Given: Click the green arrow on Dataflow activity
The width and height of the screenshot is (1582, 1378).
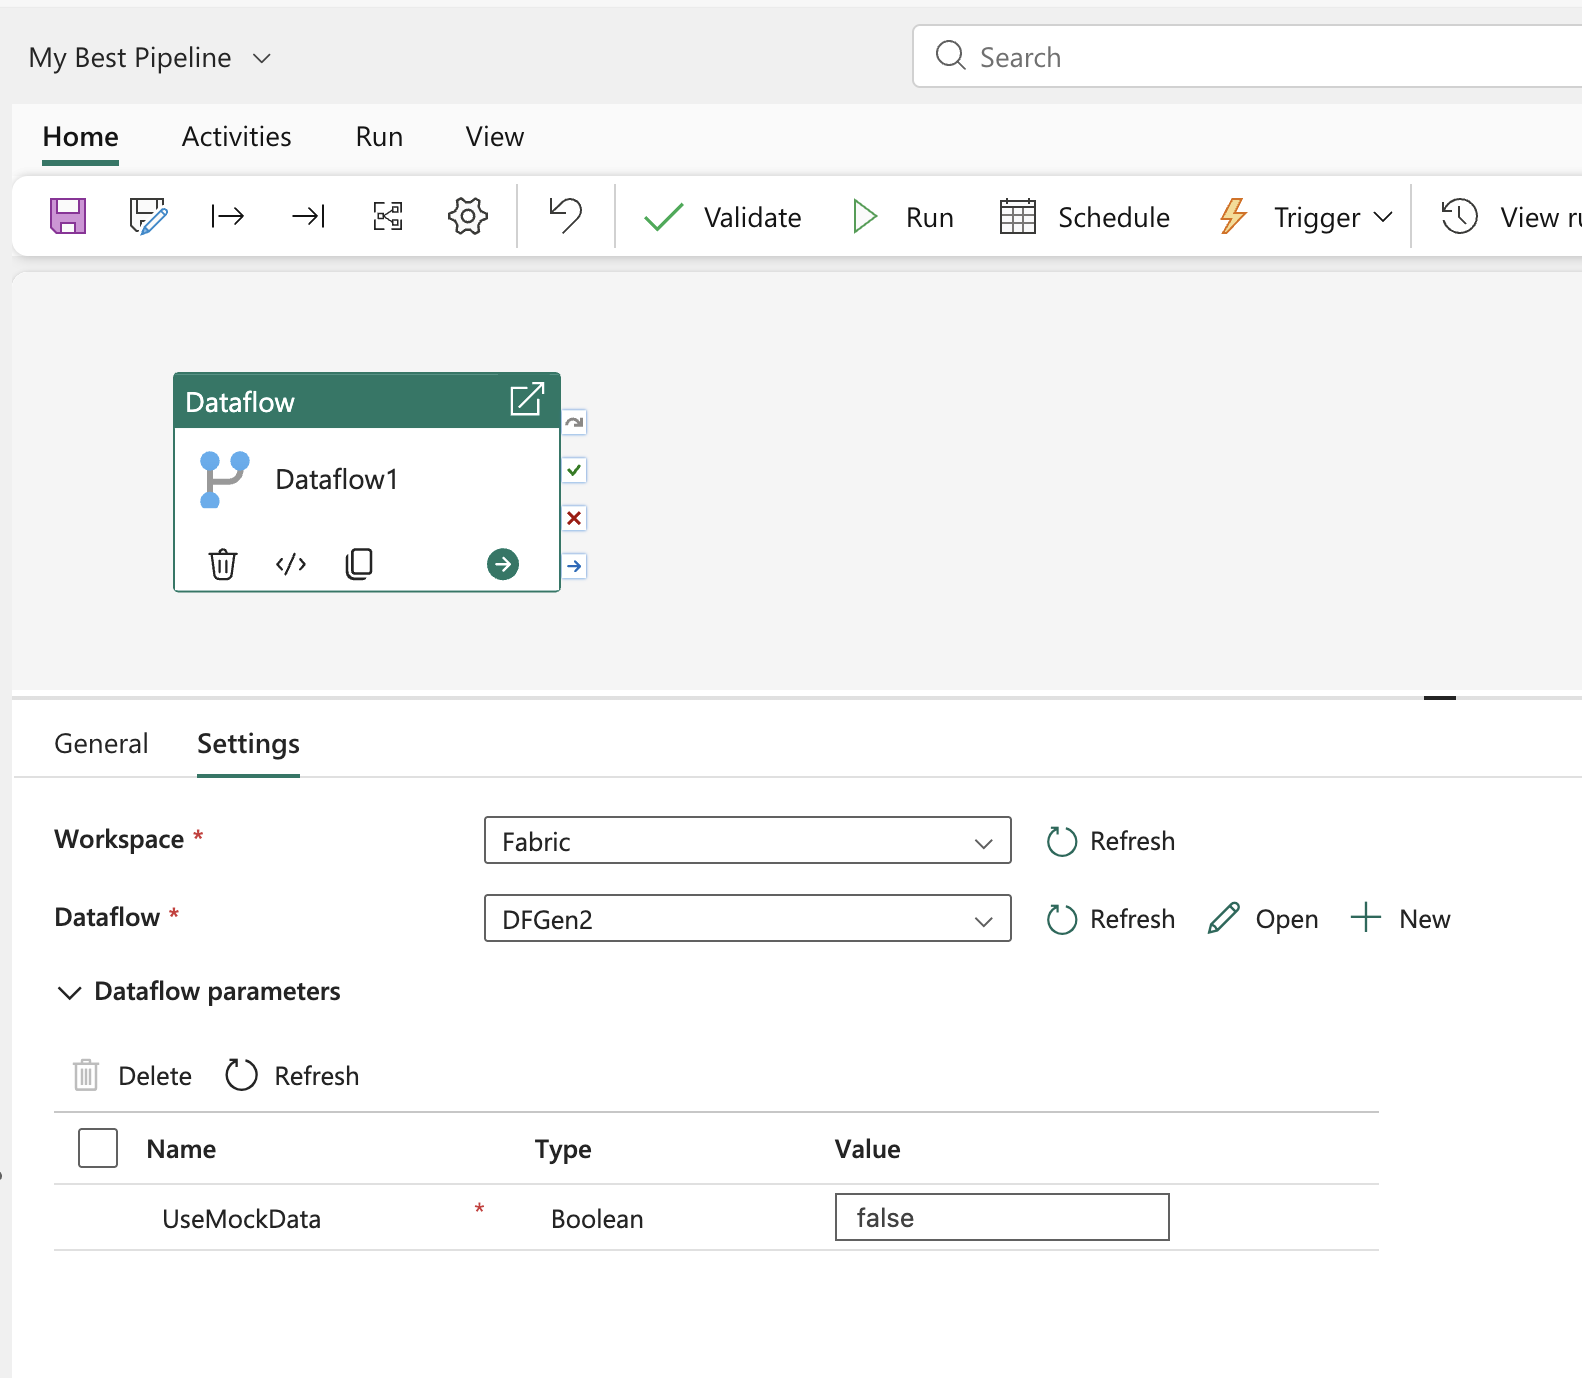Looking at the screenshot, I should 503,564.
